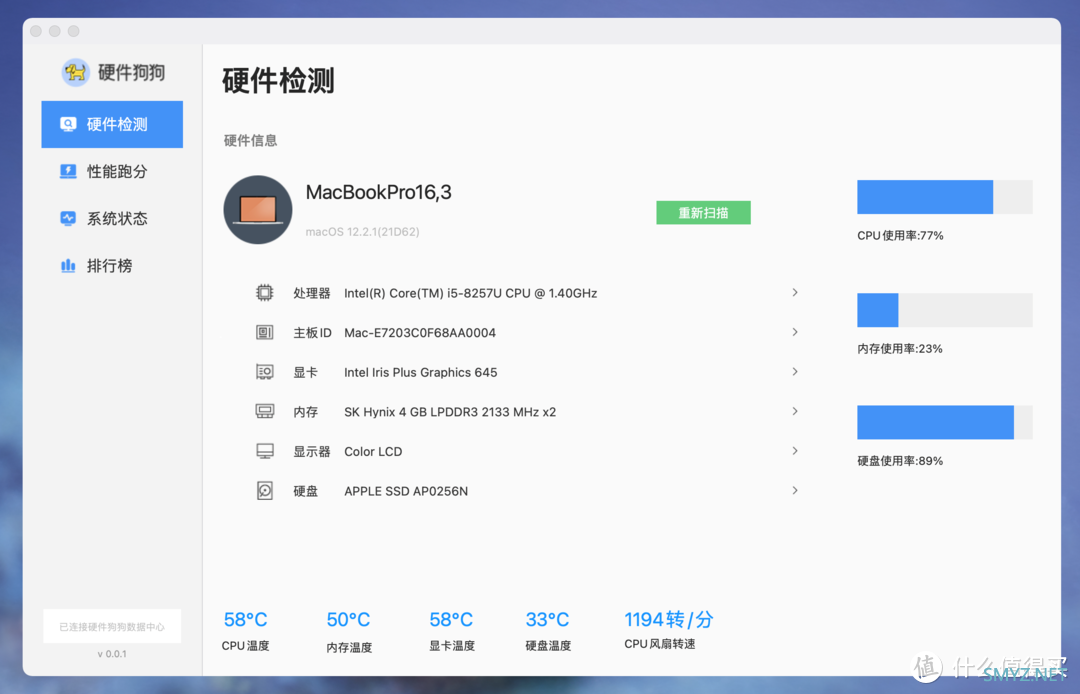Expand the 硬盘 row chevron
Screen dimensions: 1080x694
(x=795, y=491)
